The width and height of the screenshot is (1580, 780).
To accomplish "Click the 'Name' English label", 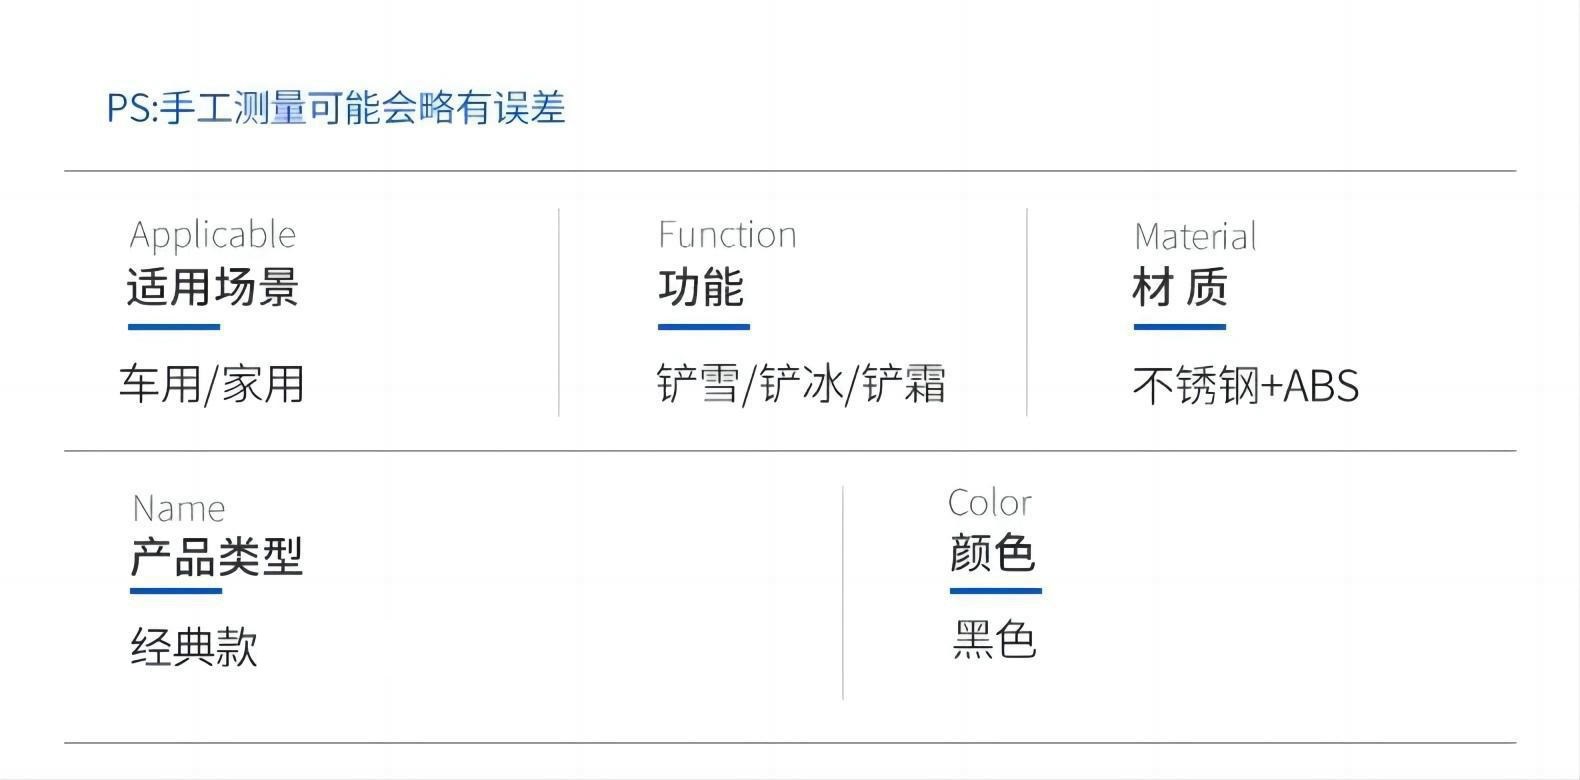I will pos(179,509).
